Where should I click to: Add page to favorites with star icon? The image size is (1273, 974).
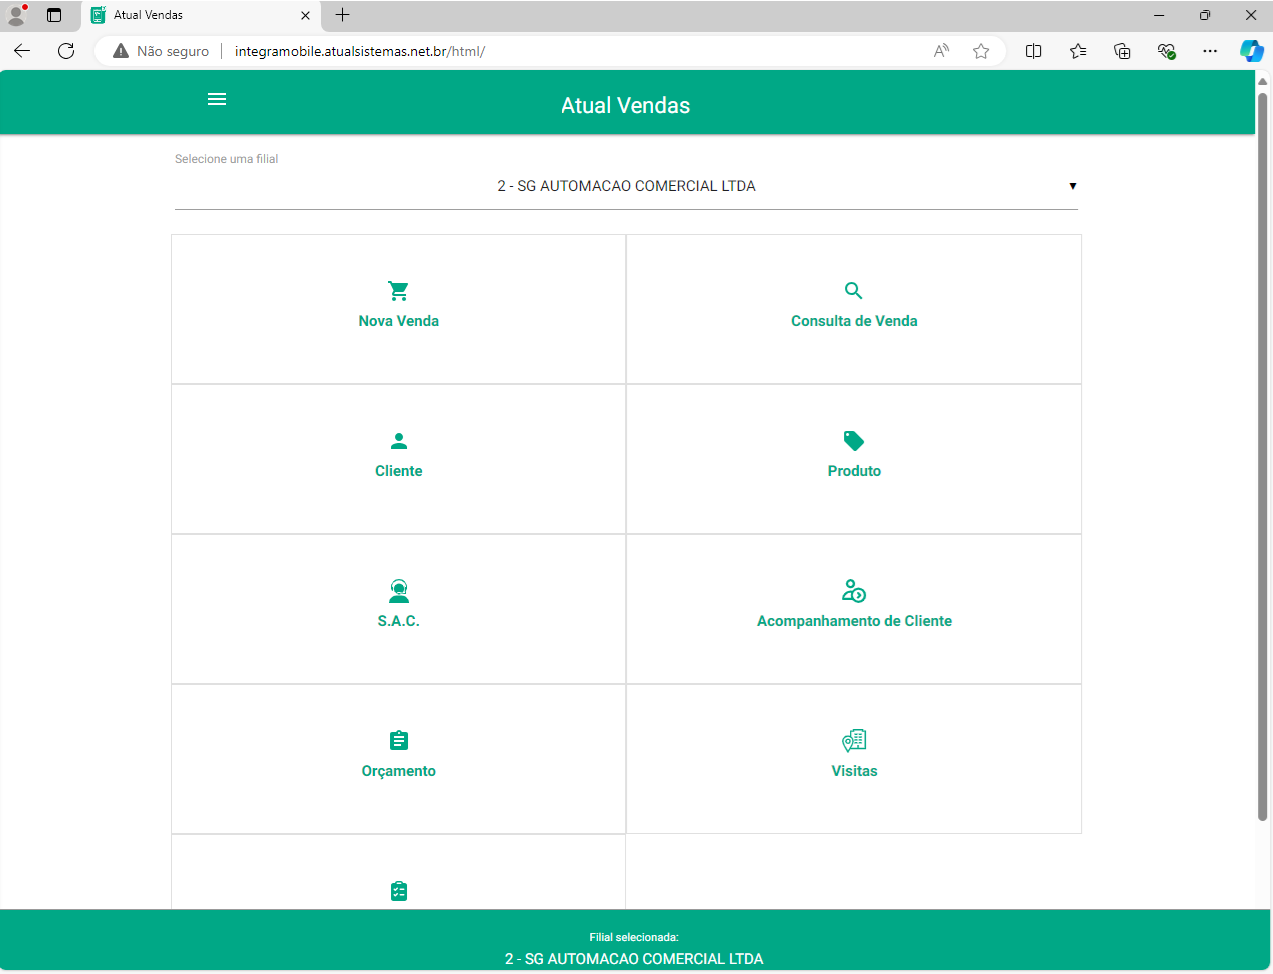(981, 51)
